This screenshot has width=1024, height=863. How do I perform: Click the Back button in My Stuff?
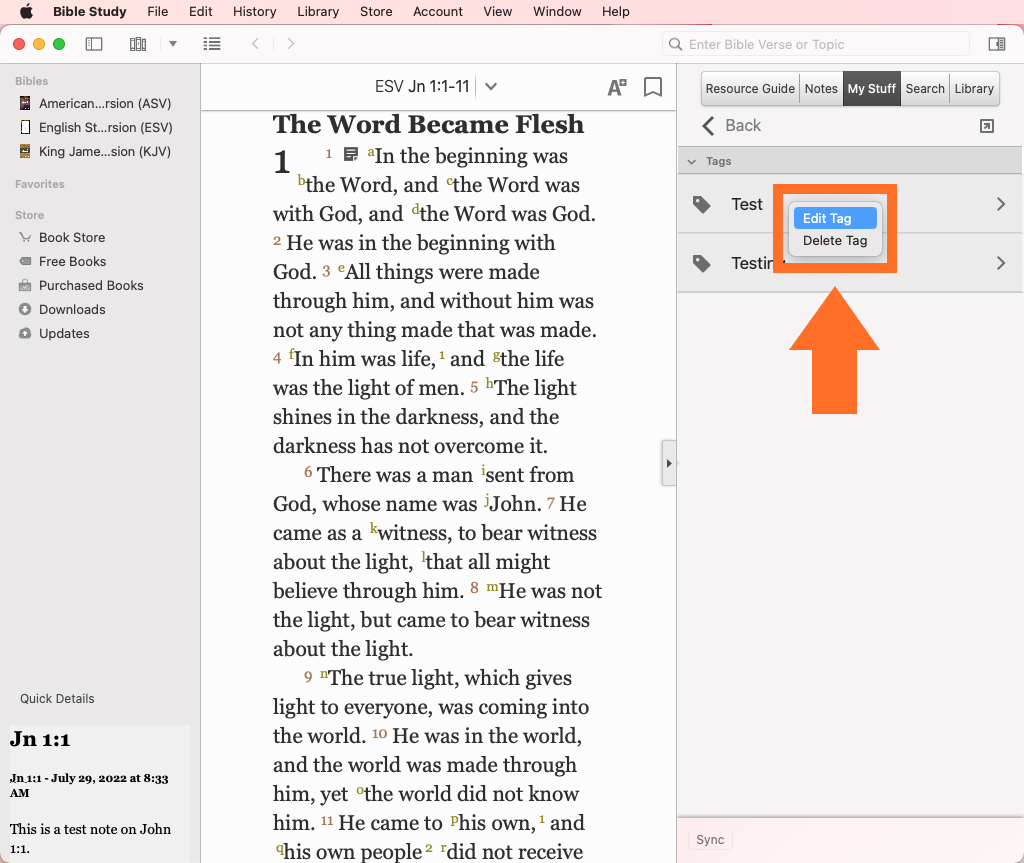731,125
